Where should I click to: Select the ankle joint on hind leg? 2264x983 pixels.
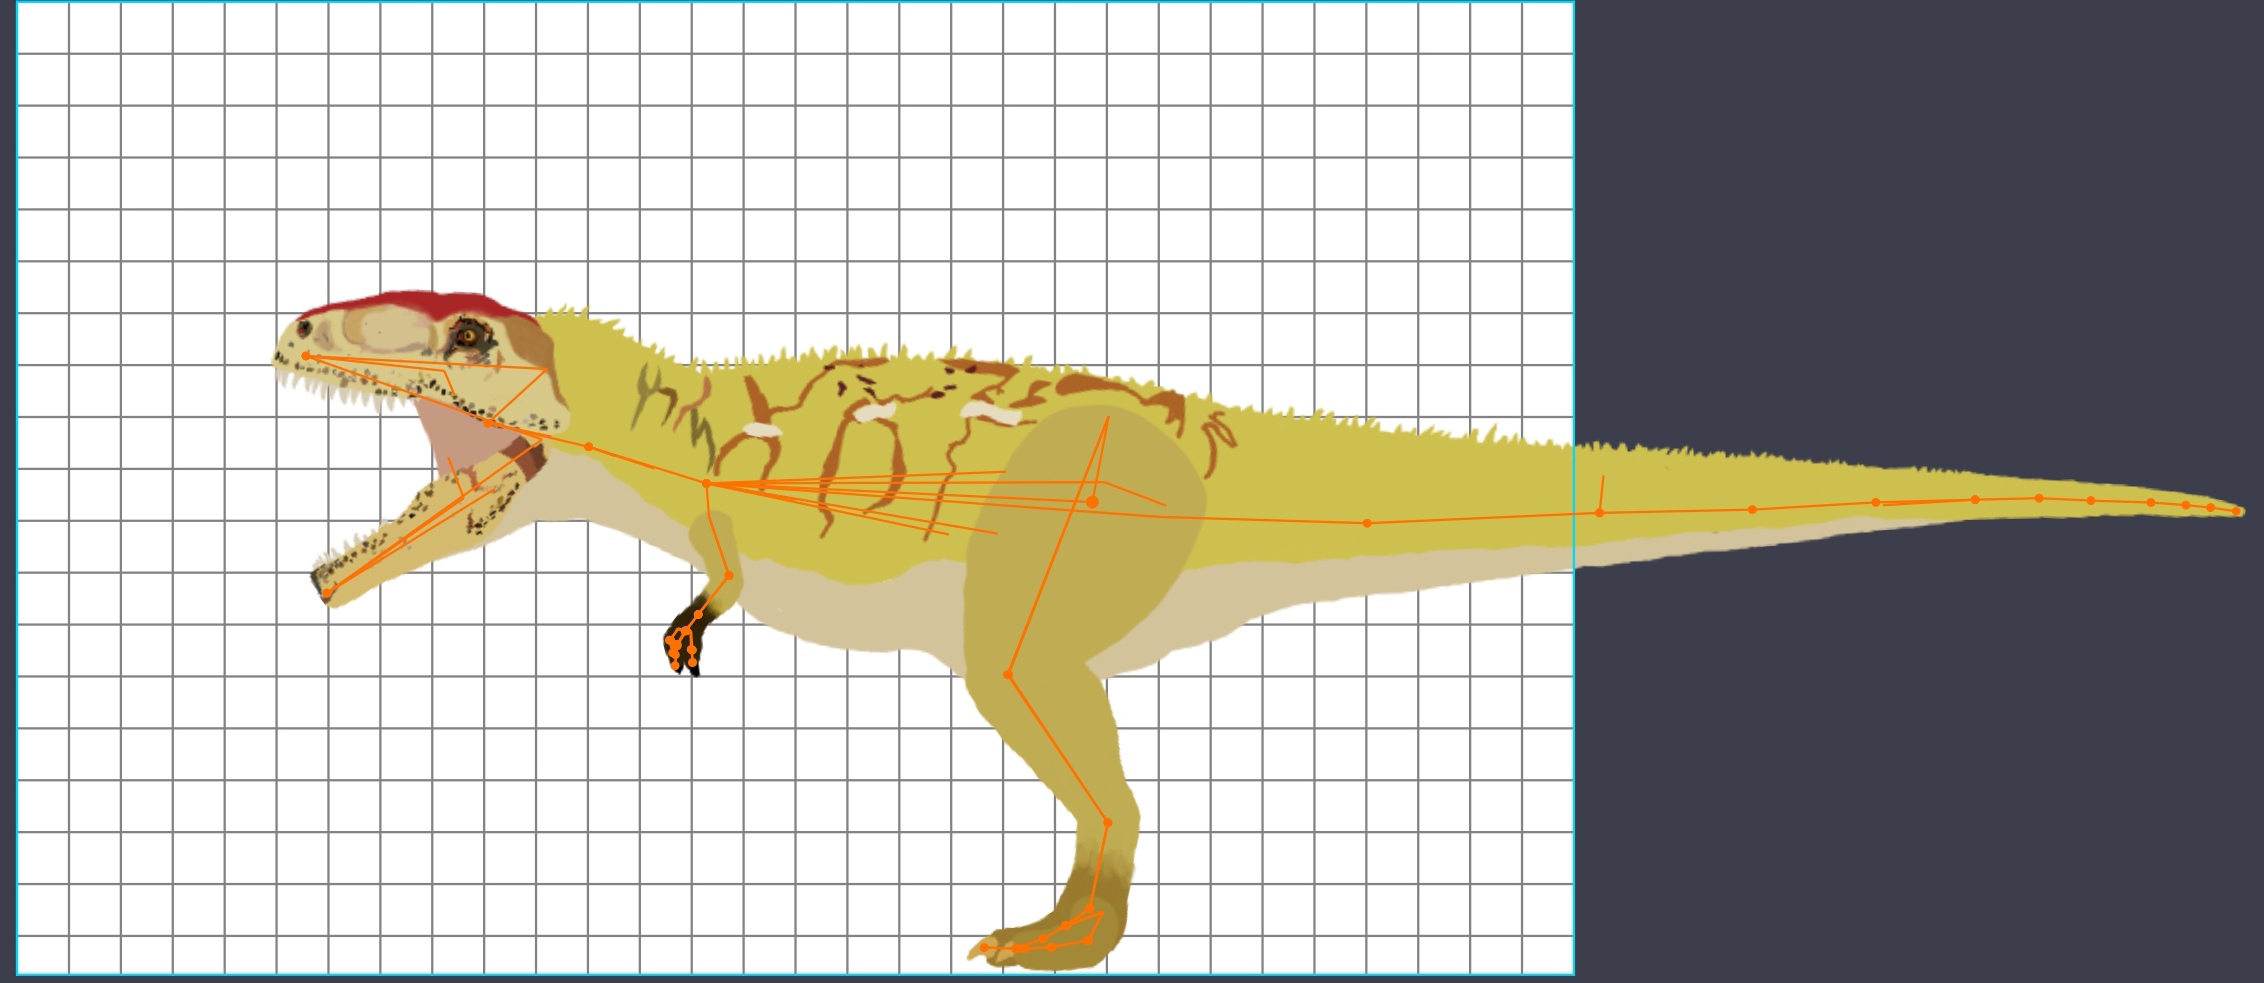1107,823
